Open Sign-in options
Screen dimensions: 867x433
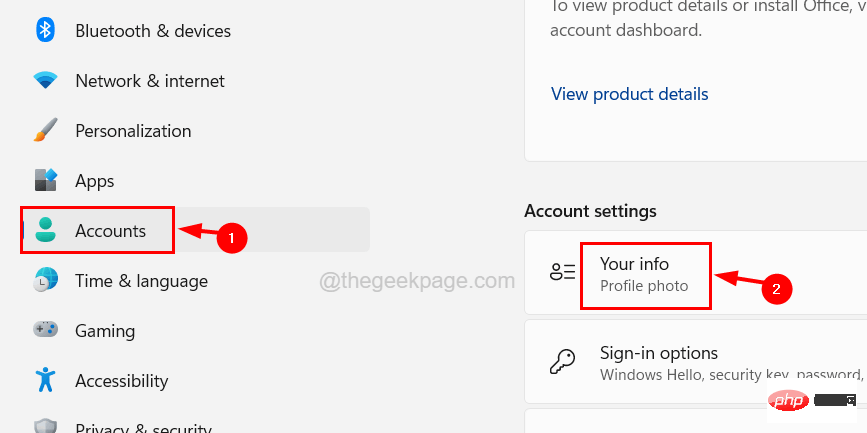696,362
